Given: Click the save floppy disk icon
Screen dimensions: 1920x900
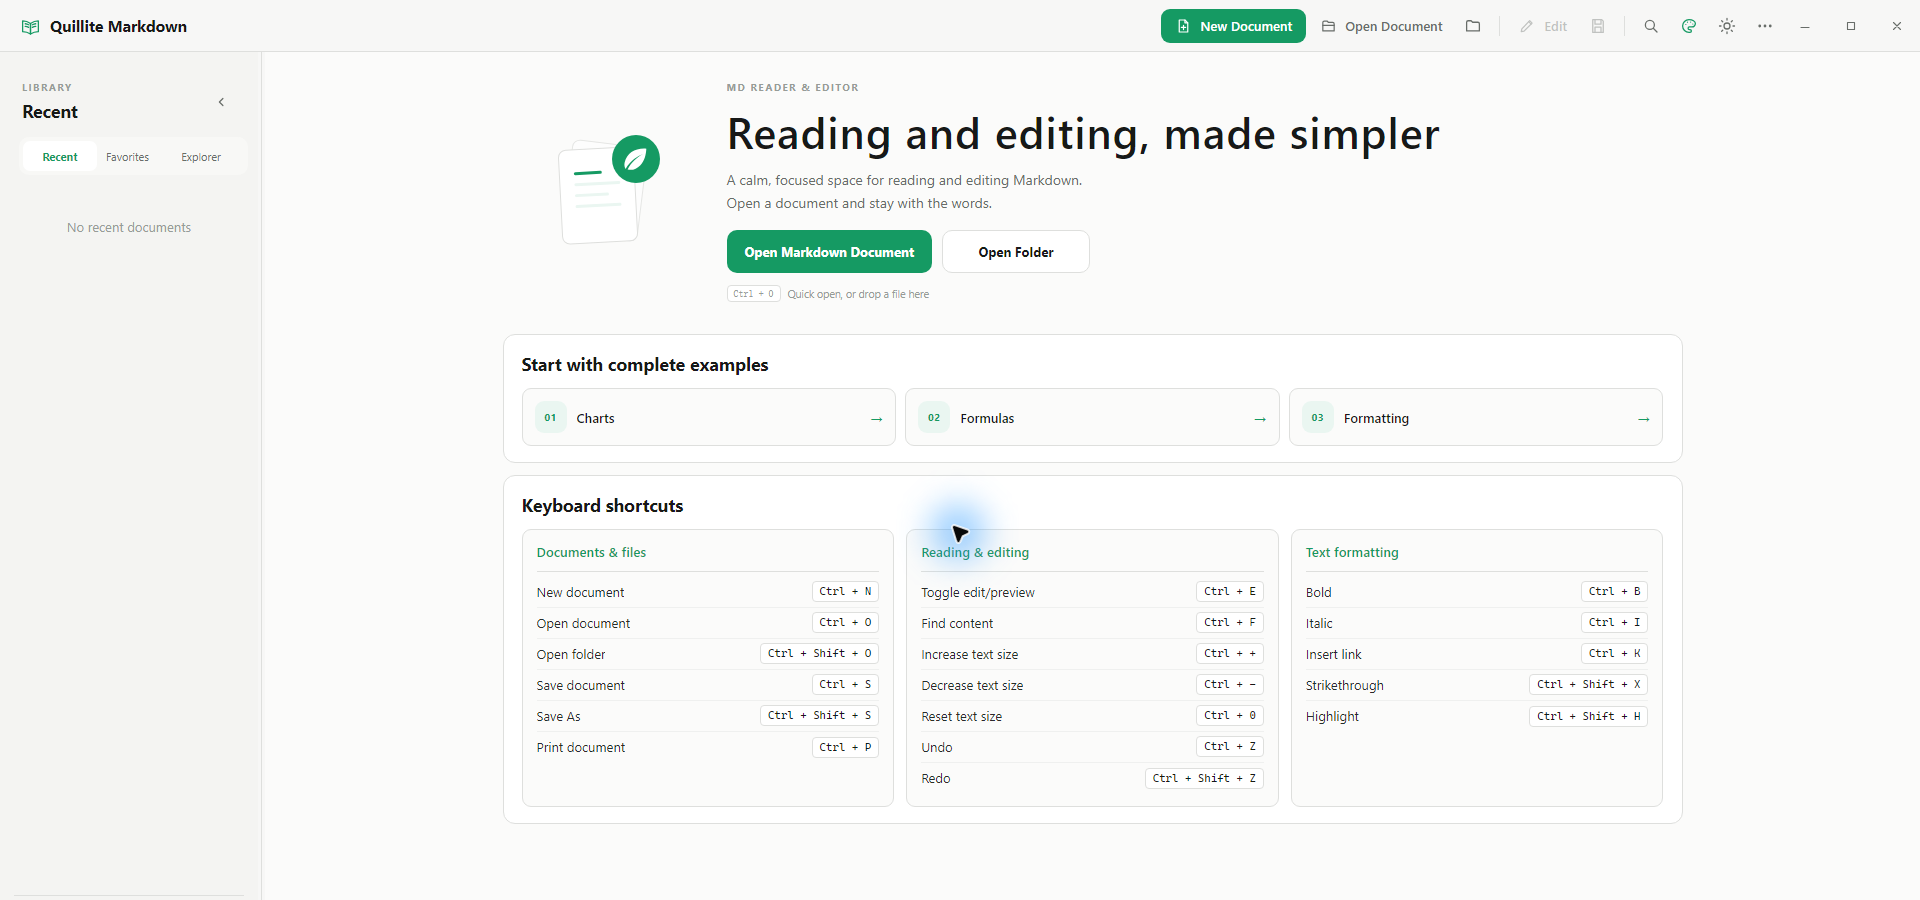Looking at the screenshot, I should 1598,26.
